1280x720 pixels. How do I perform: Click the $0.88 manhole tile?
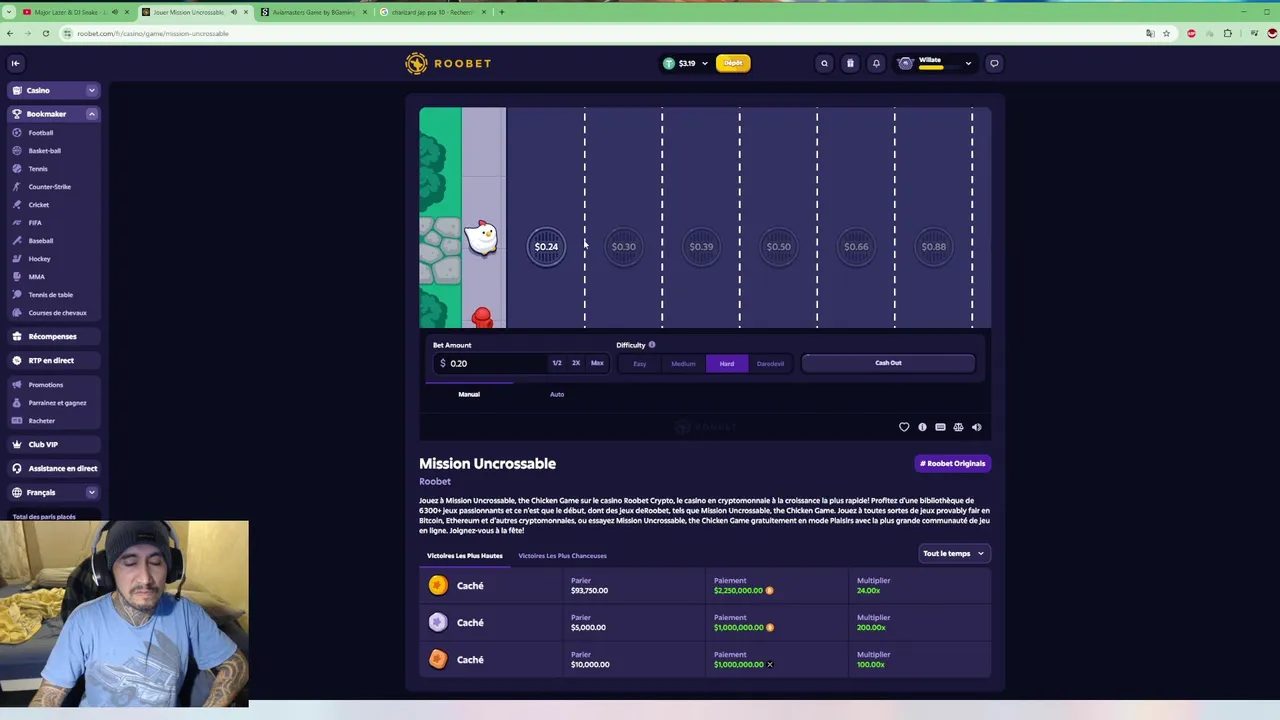tap(933, 247)
